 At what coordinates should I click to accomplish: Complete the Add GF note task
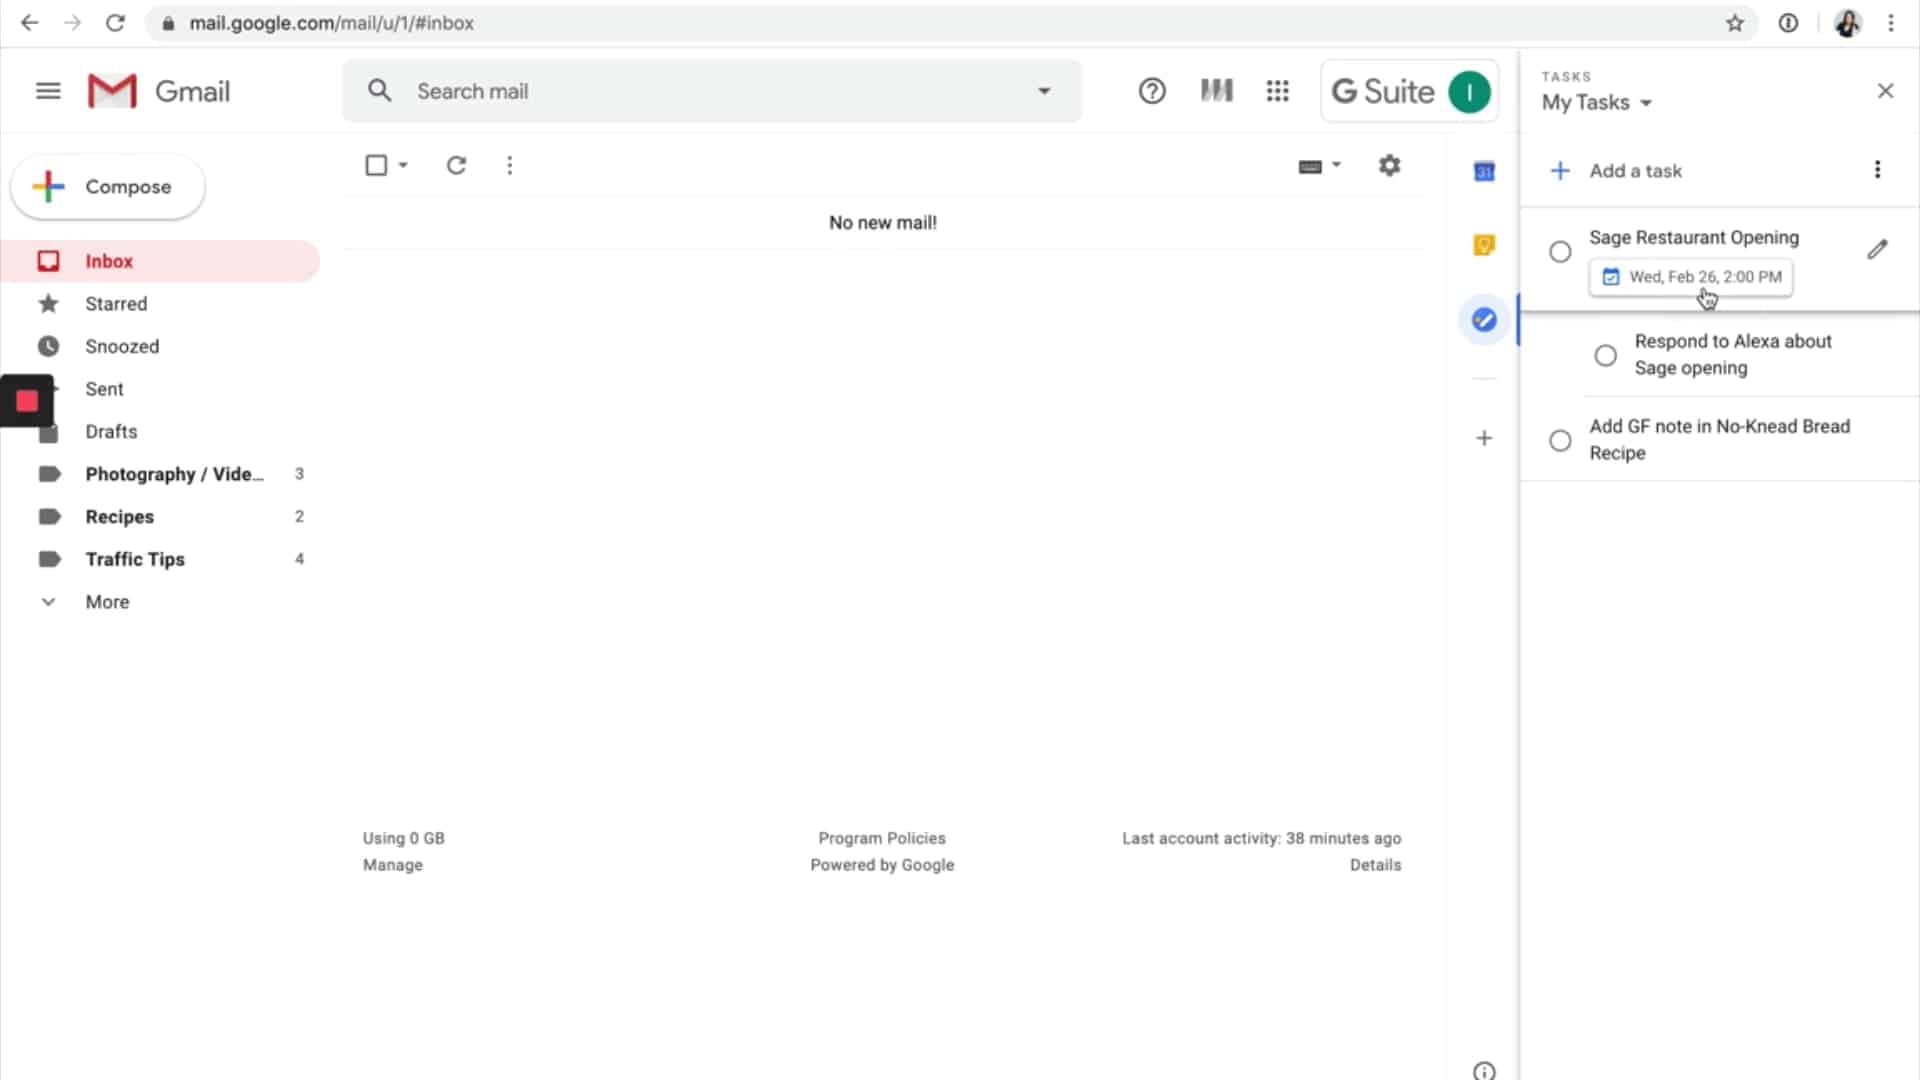[x=1560, y=441]
